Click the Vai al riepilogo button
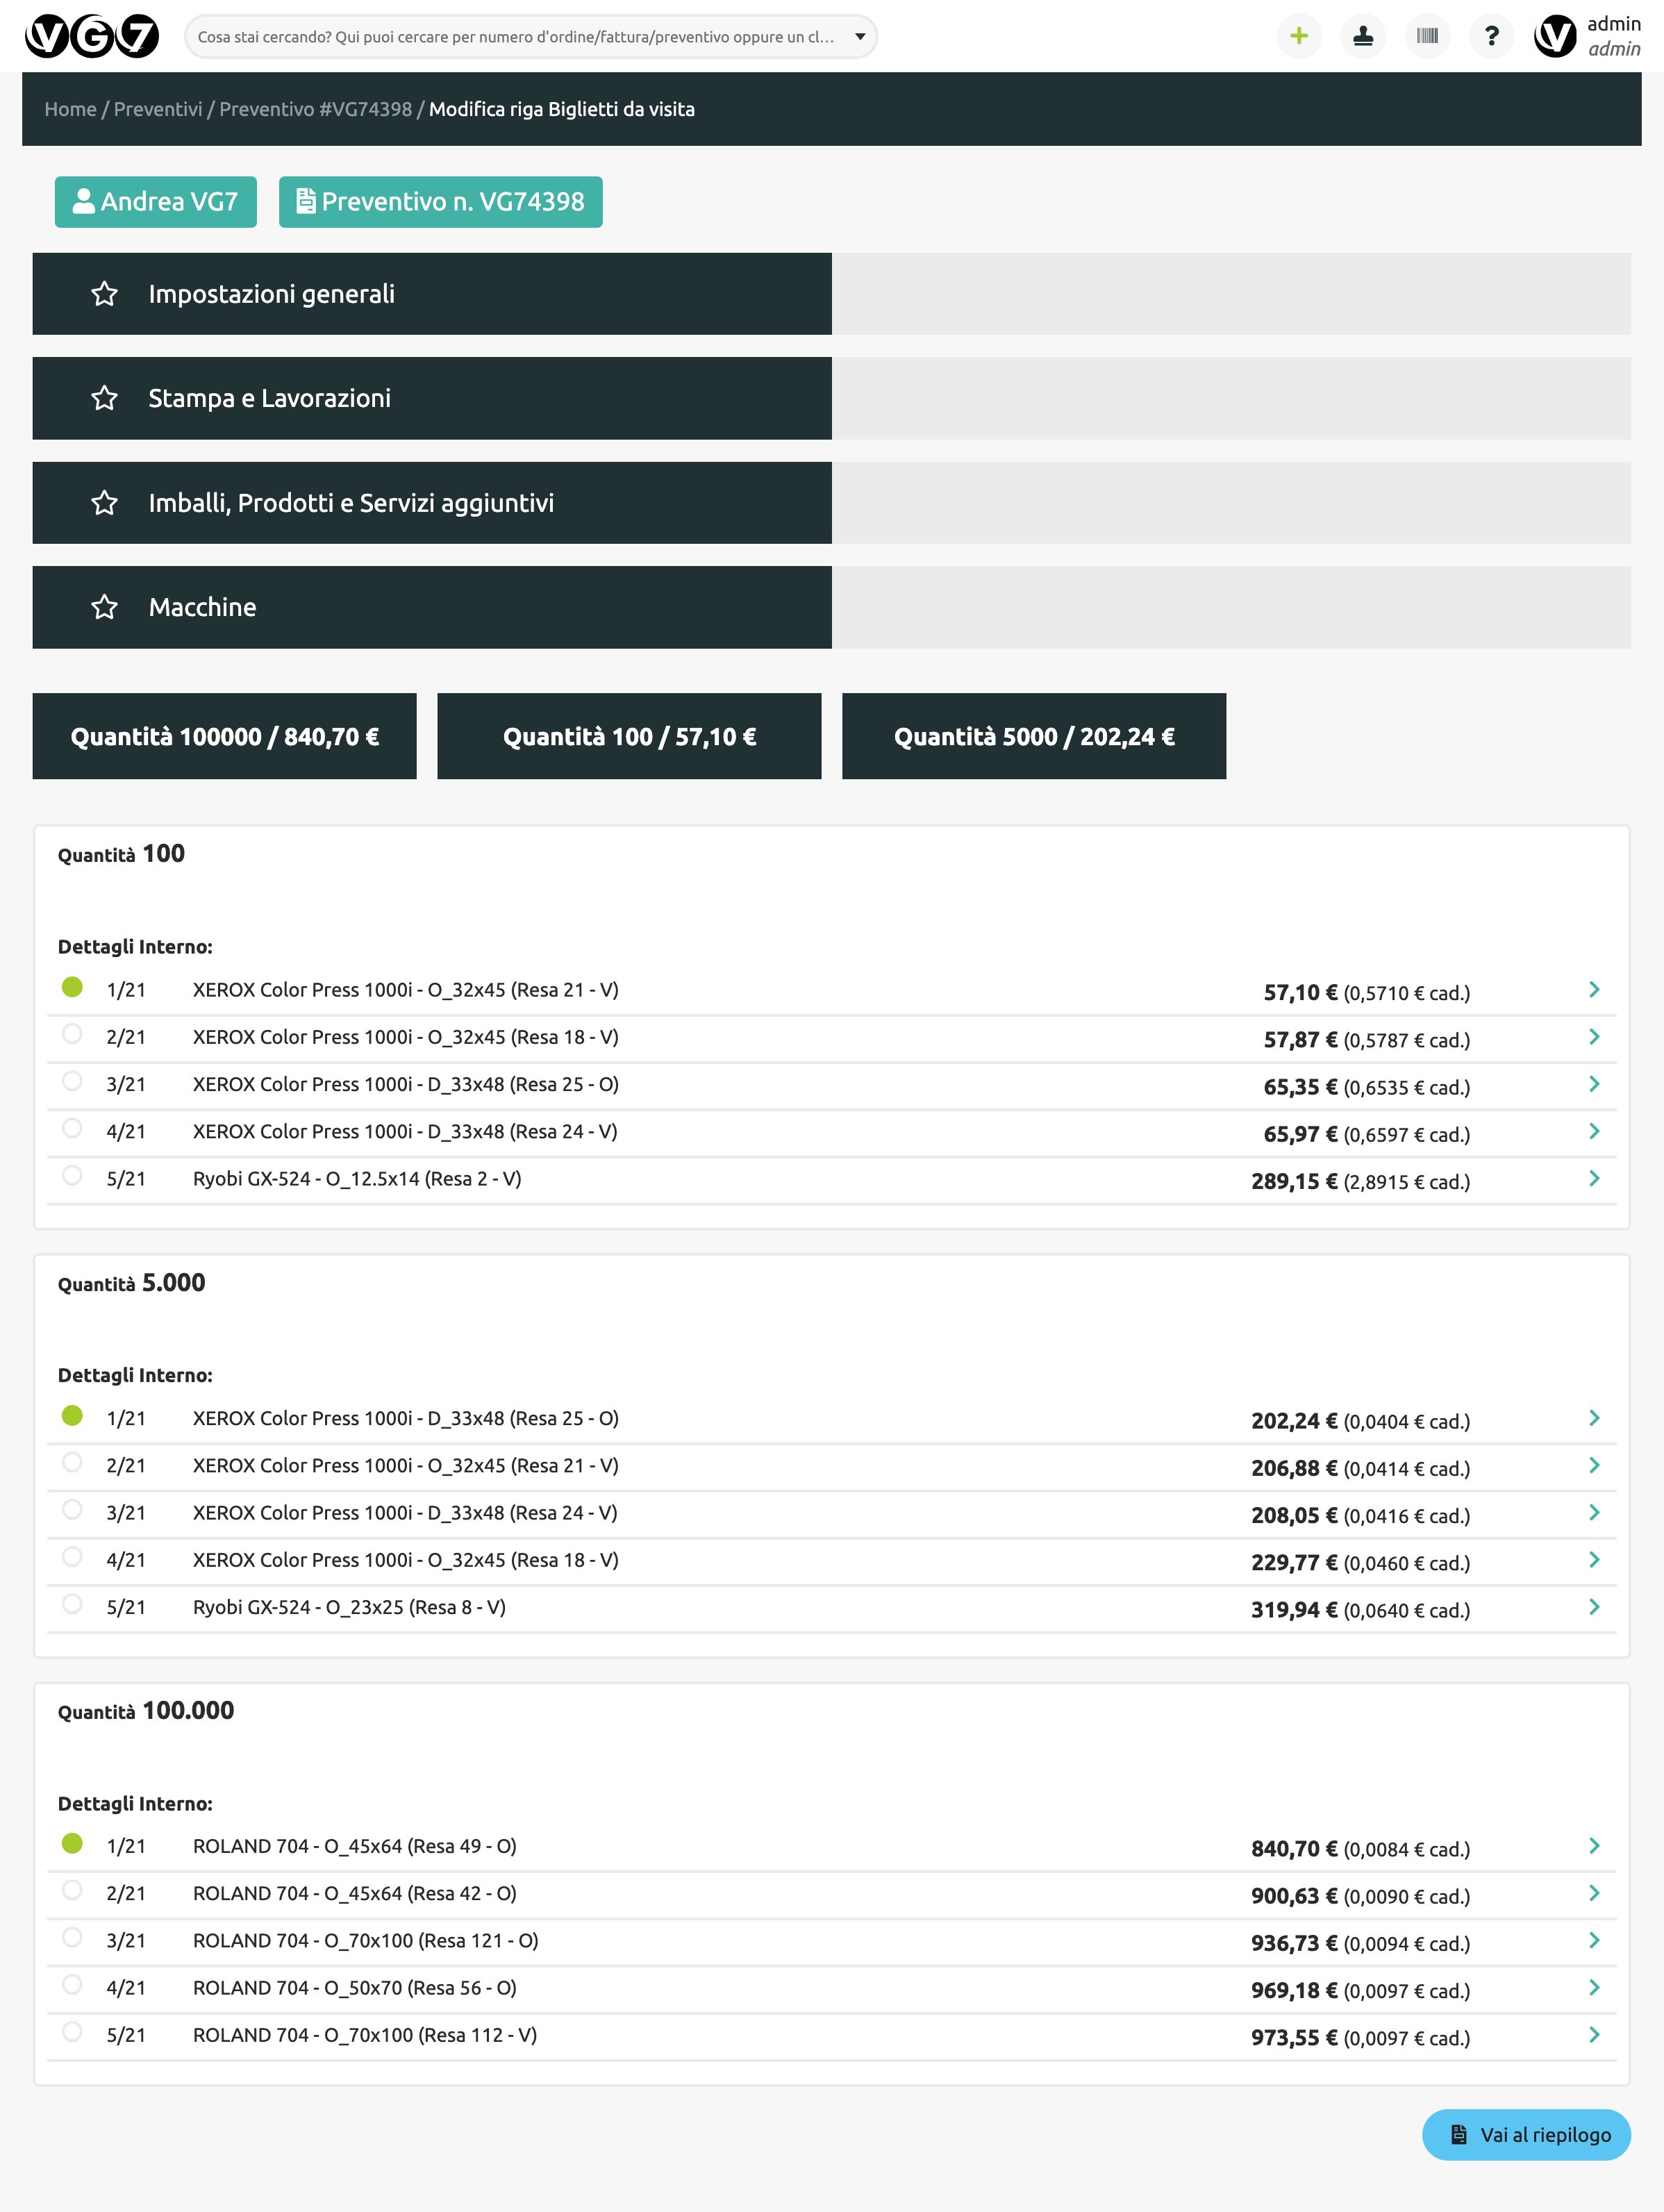The width and height of the screenshot is (1664, 2212). 1526,2135
